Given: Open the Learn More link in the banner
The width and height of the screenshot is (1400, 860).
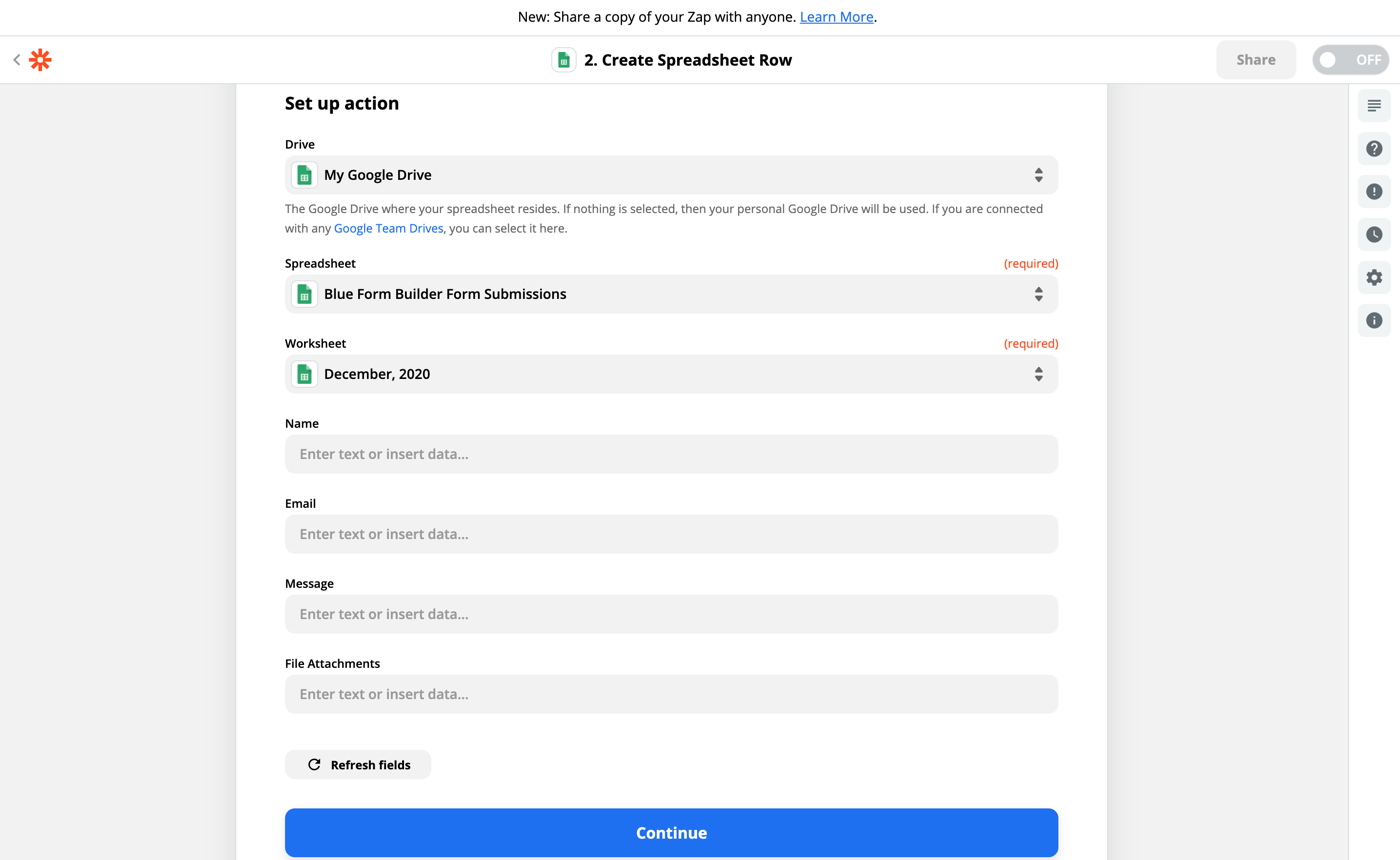Looking at the screenshot, I should [836, 16].
